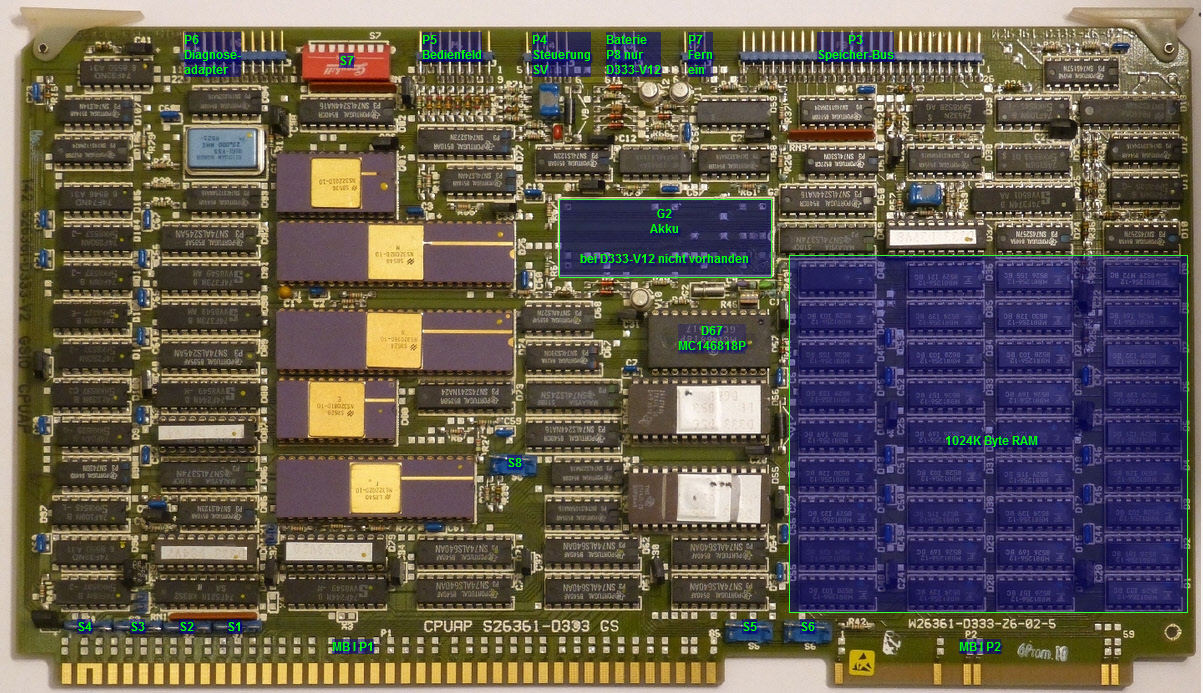Image resolution: width=1203 pixels, height=693 pixels.
Task: Select the S1 jumper marker
Action: [235, 627]
